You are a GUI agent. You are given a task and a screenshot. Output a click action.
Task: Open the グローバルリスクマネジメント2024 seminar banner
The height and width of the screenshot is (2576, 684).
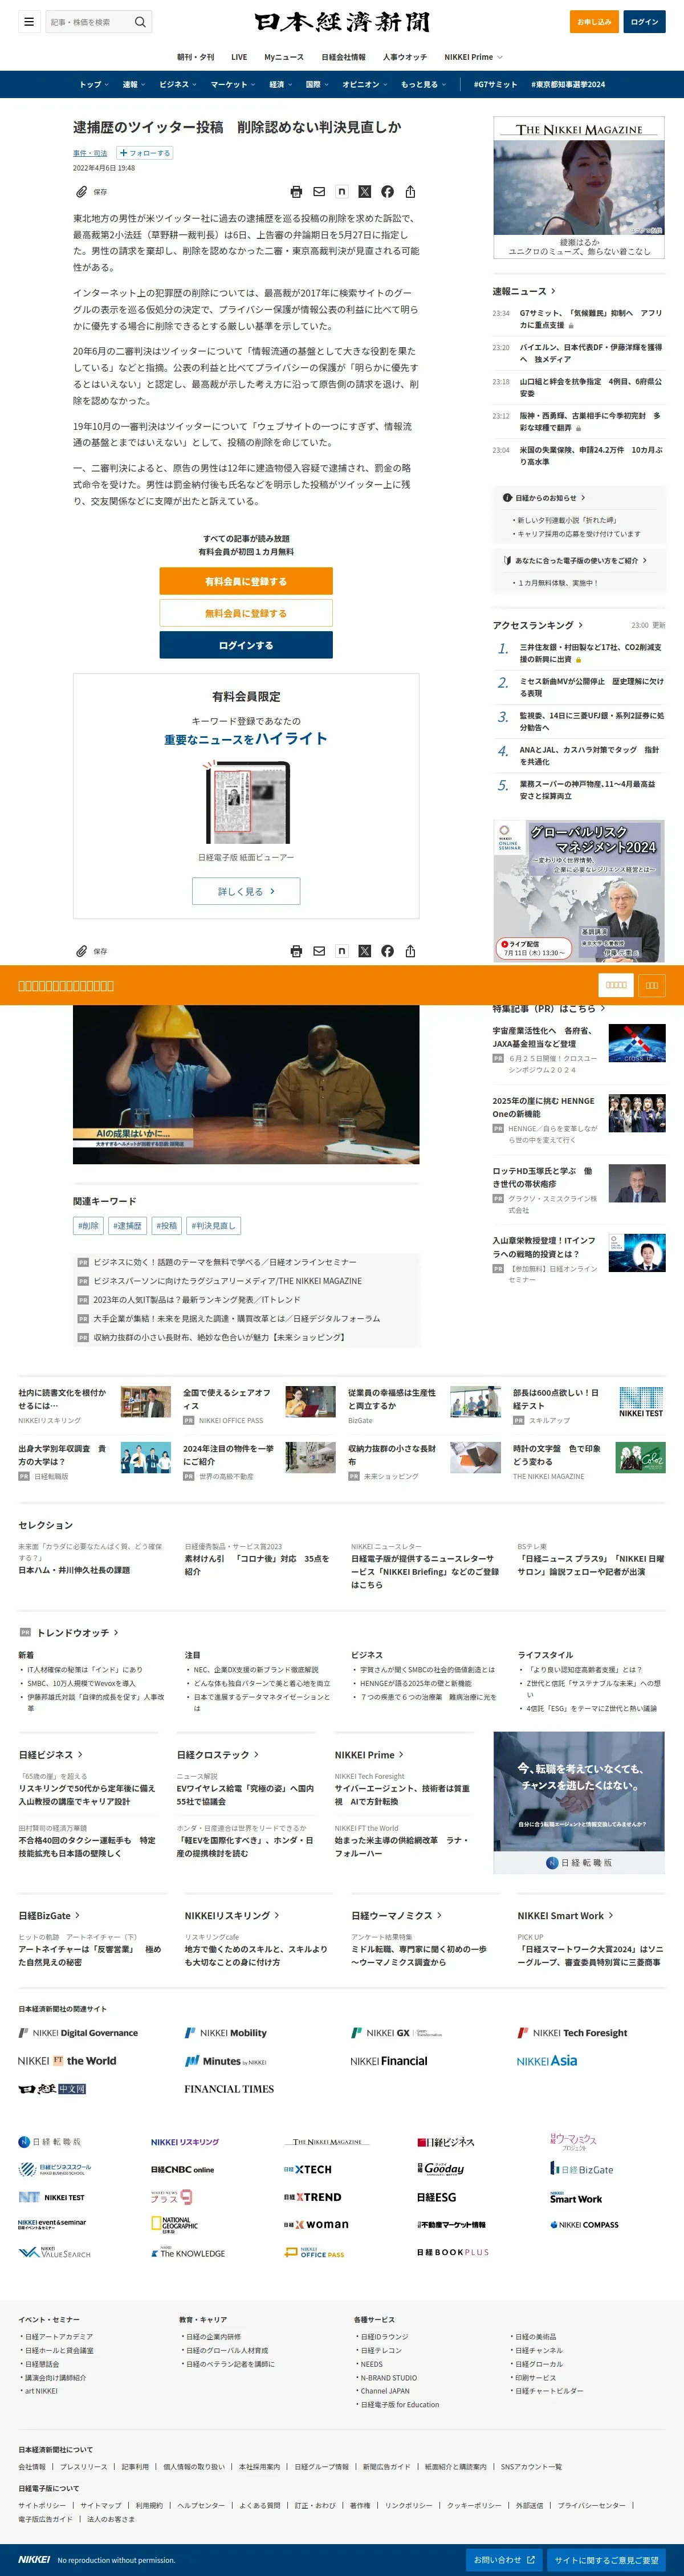point(579,892)
